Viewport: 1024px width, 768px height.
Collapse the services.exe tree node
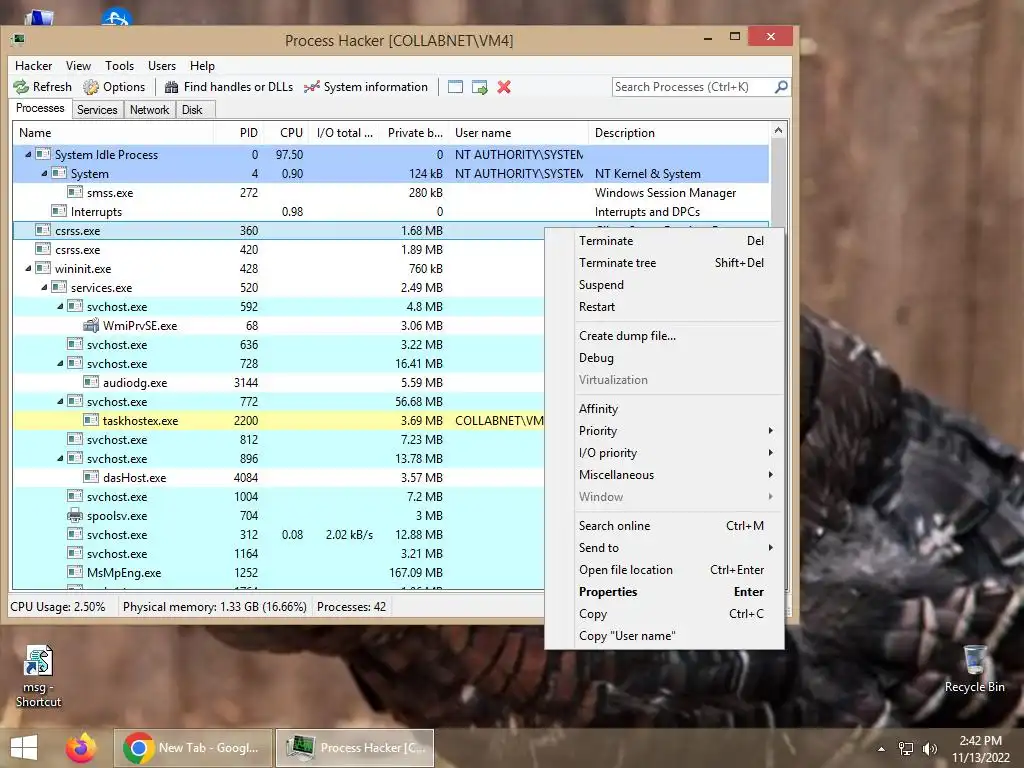(44, 287)
